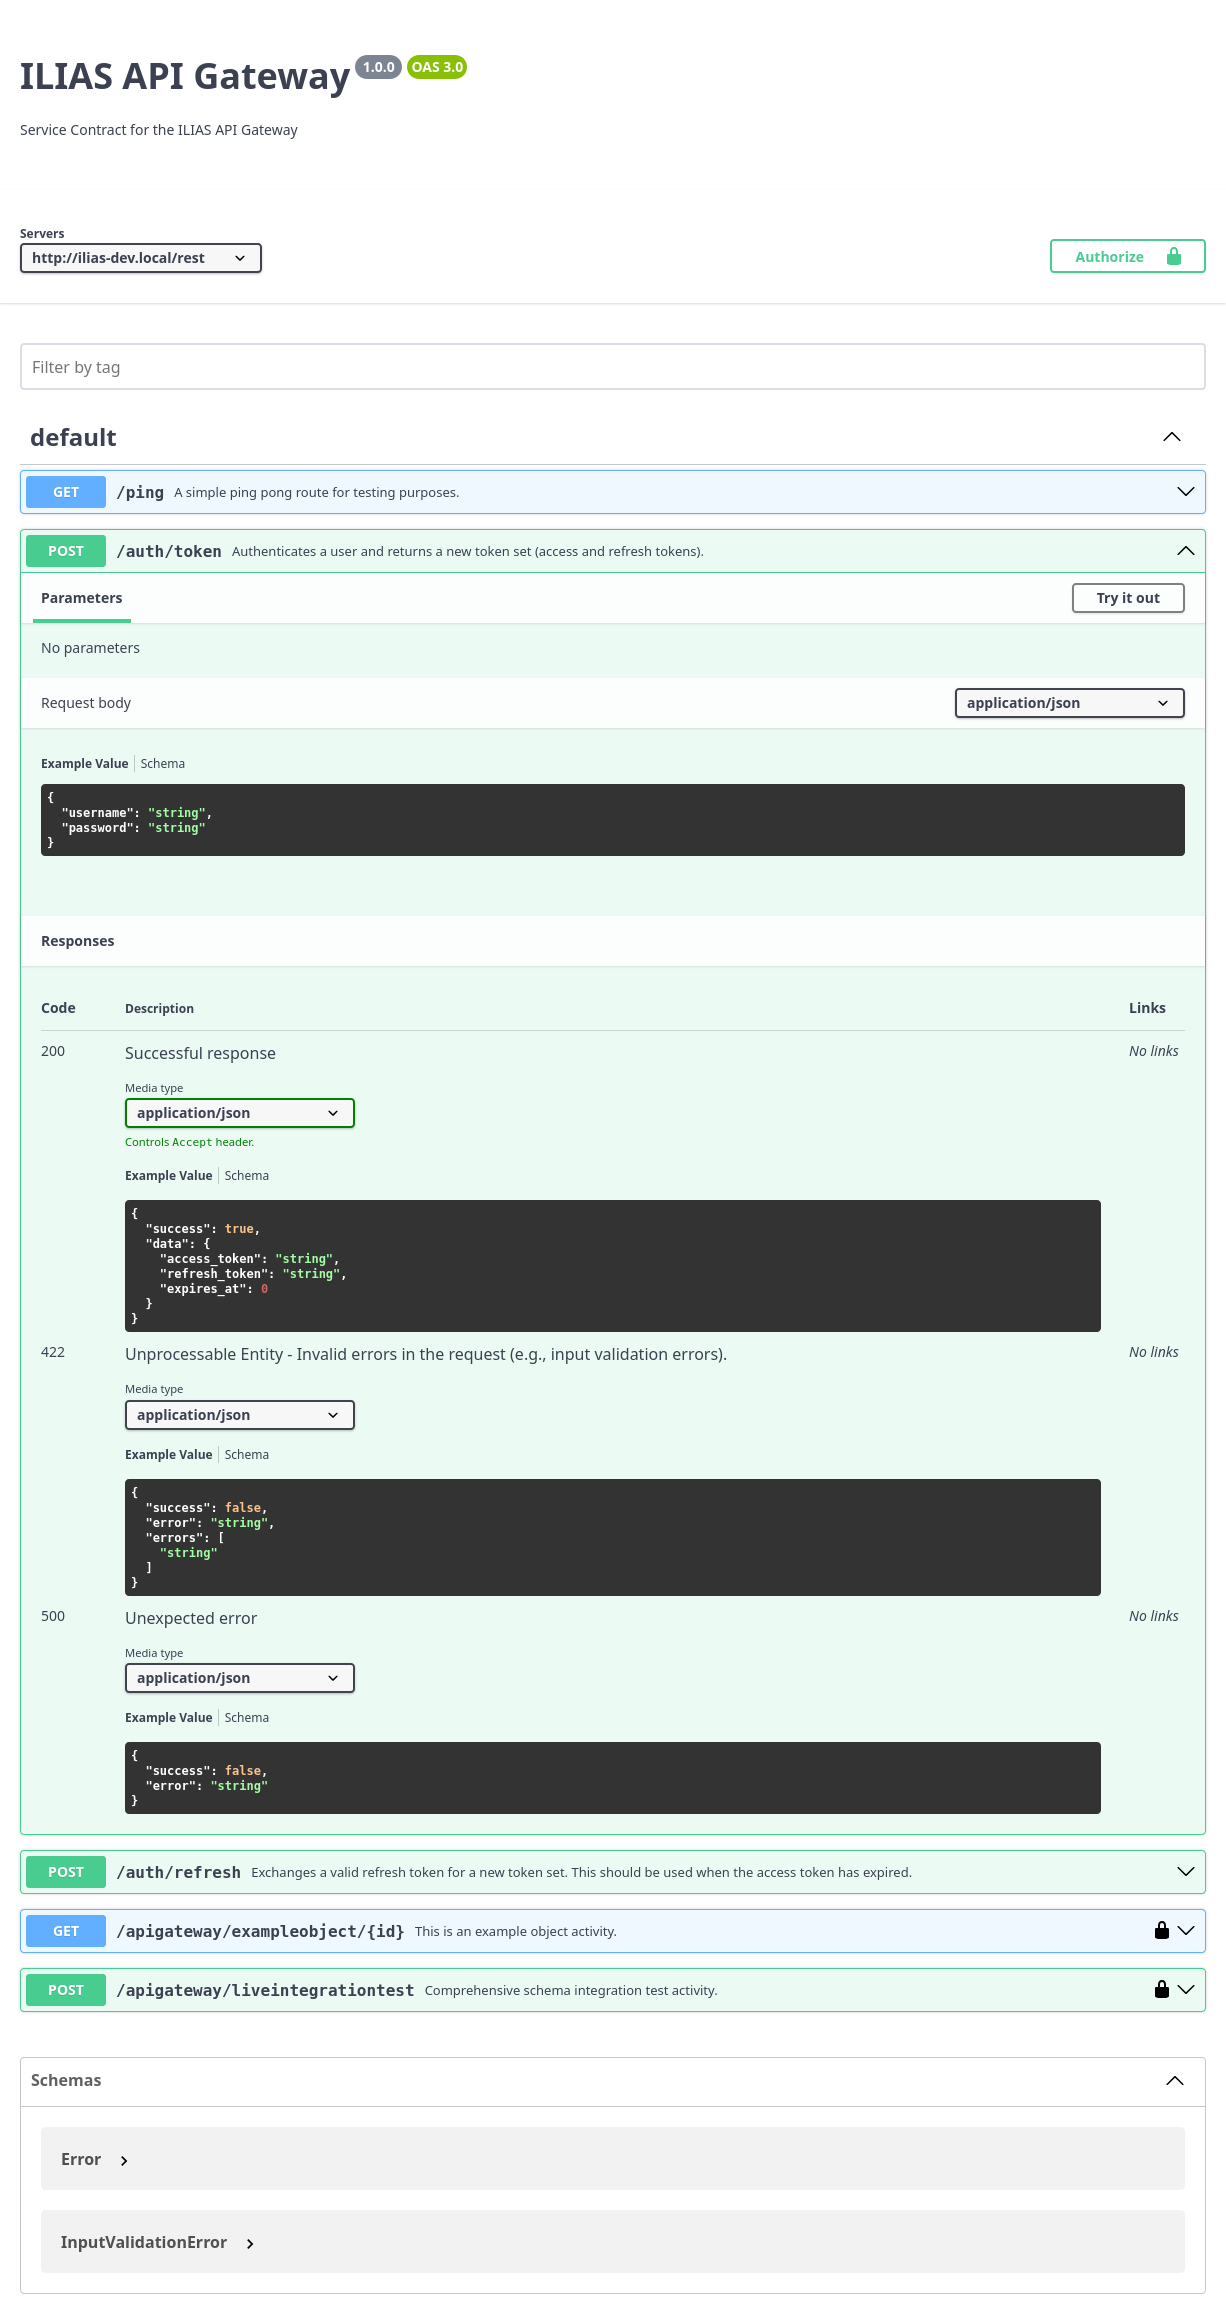Click the /ping path link
The height and width of the screenshot is (2324, 1226).
pyautogui.click(x=140, y=492)
